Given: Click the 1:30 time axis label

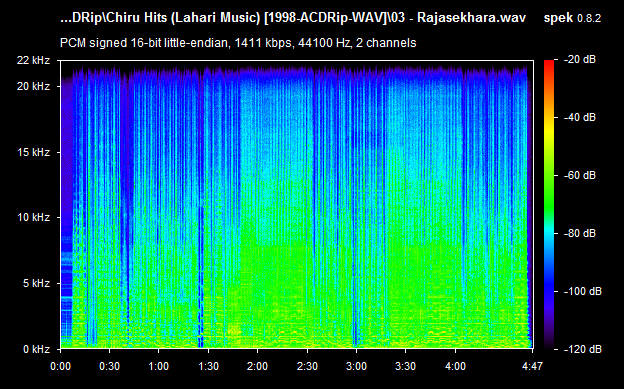Looking at the screenshot, I should coord(208,366).
